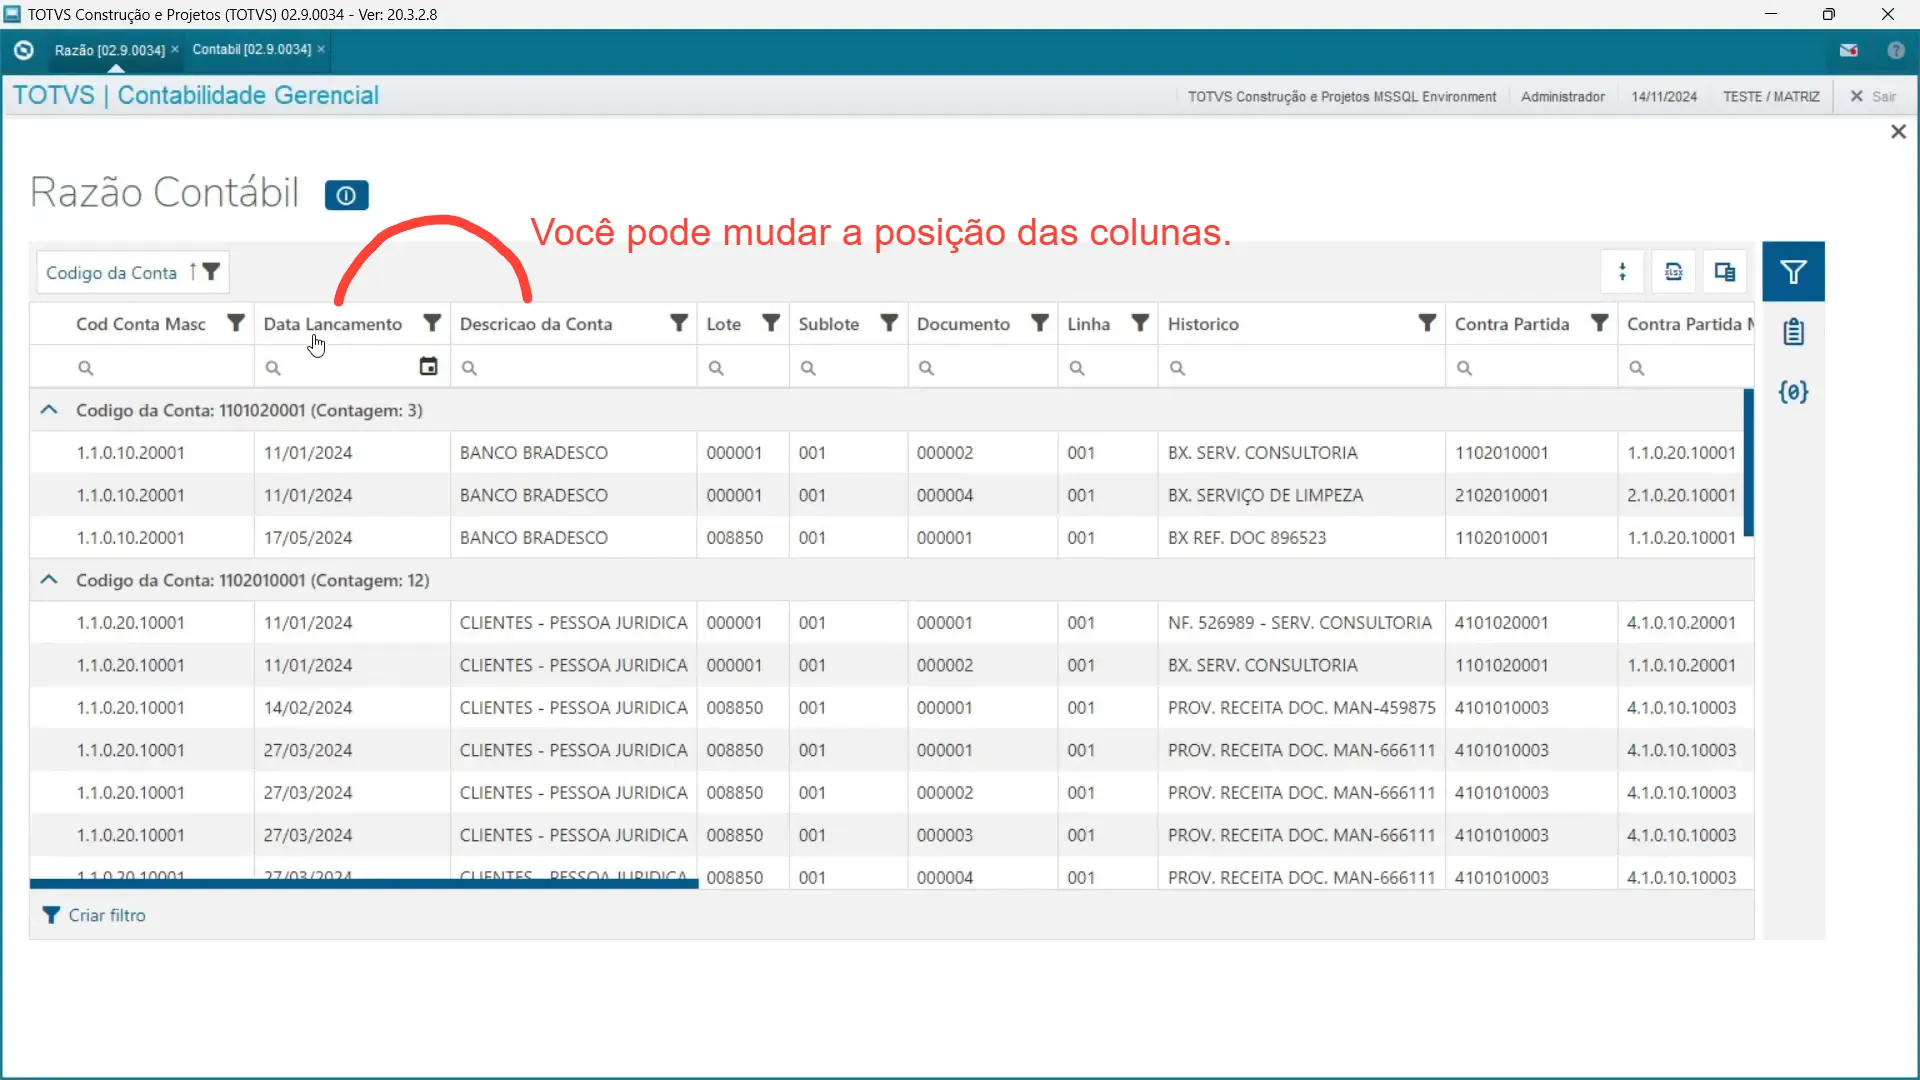
Task: Click the Administrador user label
Action: [1562, 97]
